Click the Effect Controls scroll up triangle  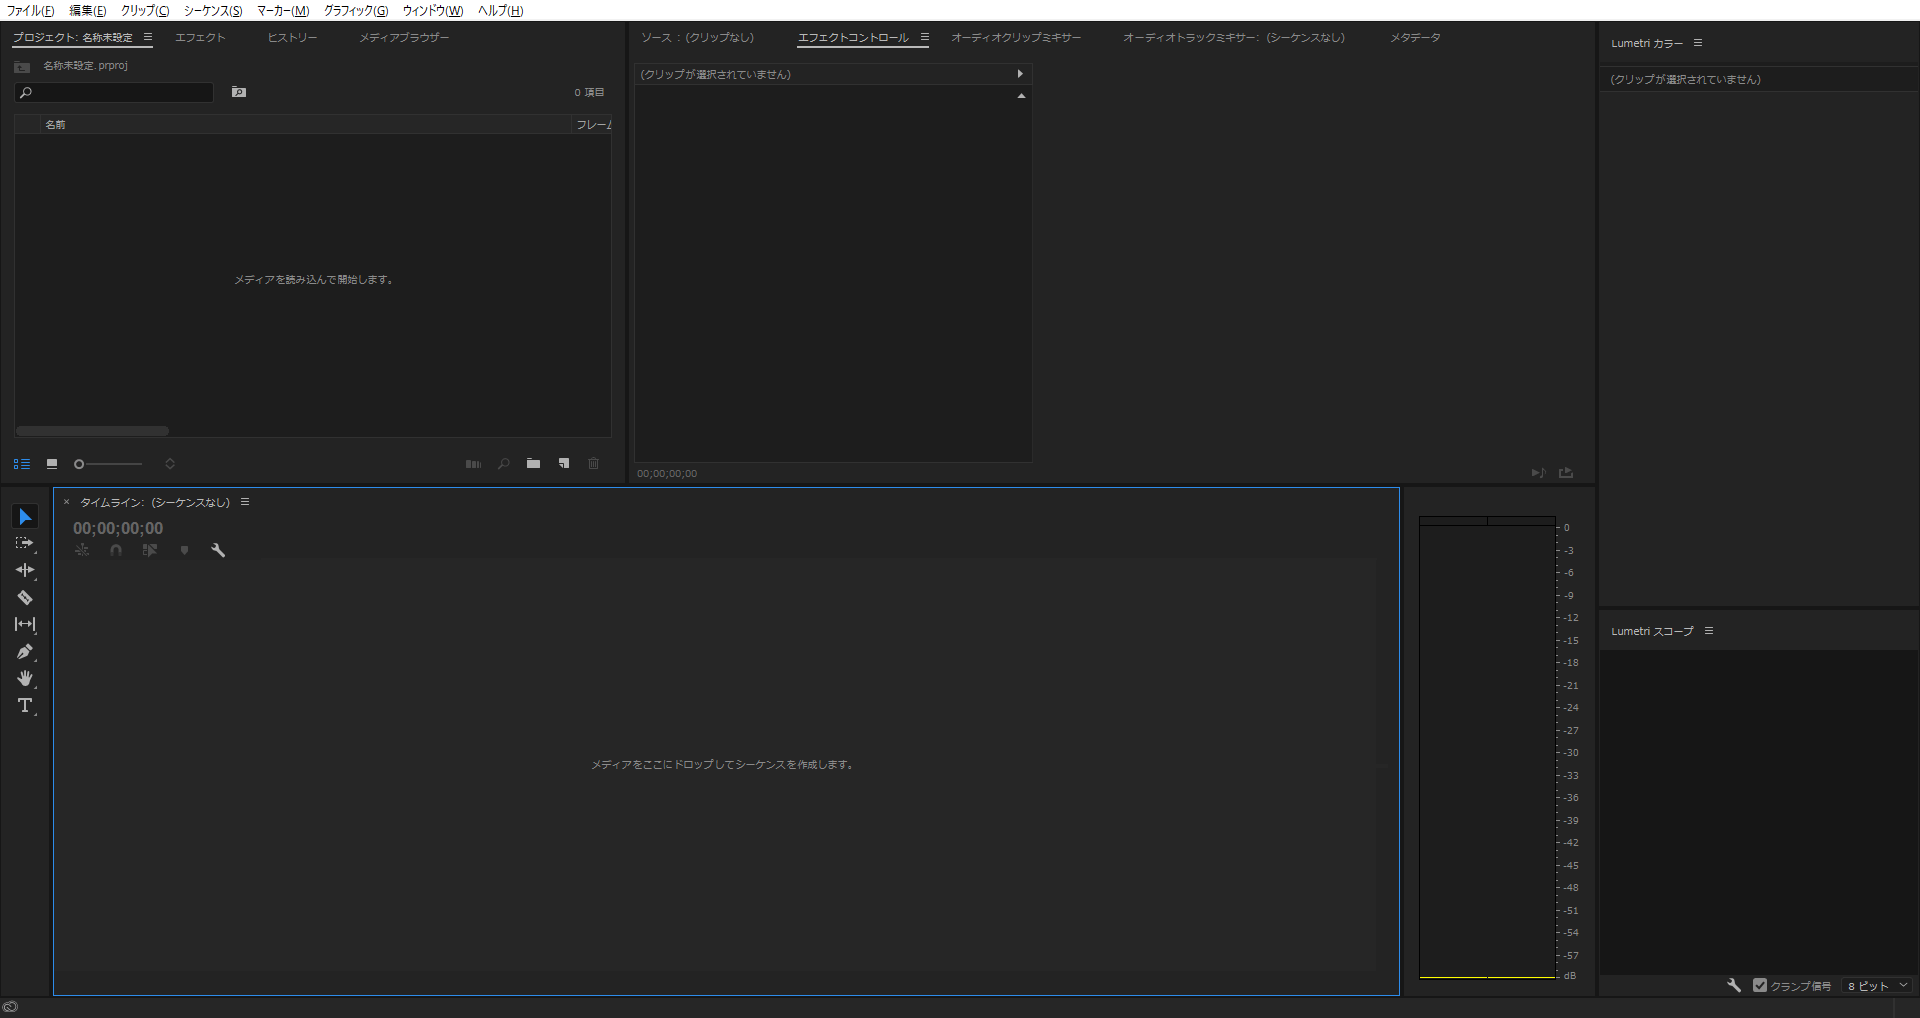point(1021,96)
